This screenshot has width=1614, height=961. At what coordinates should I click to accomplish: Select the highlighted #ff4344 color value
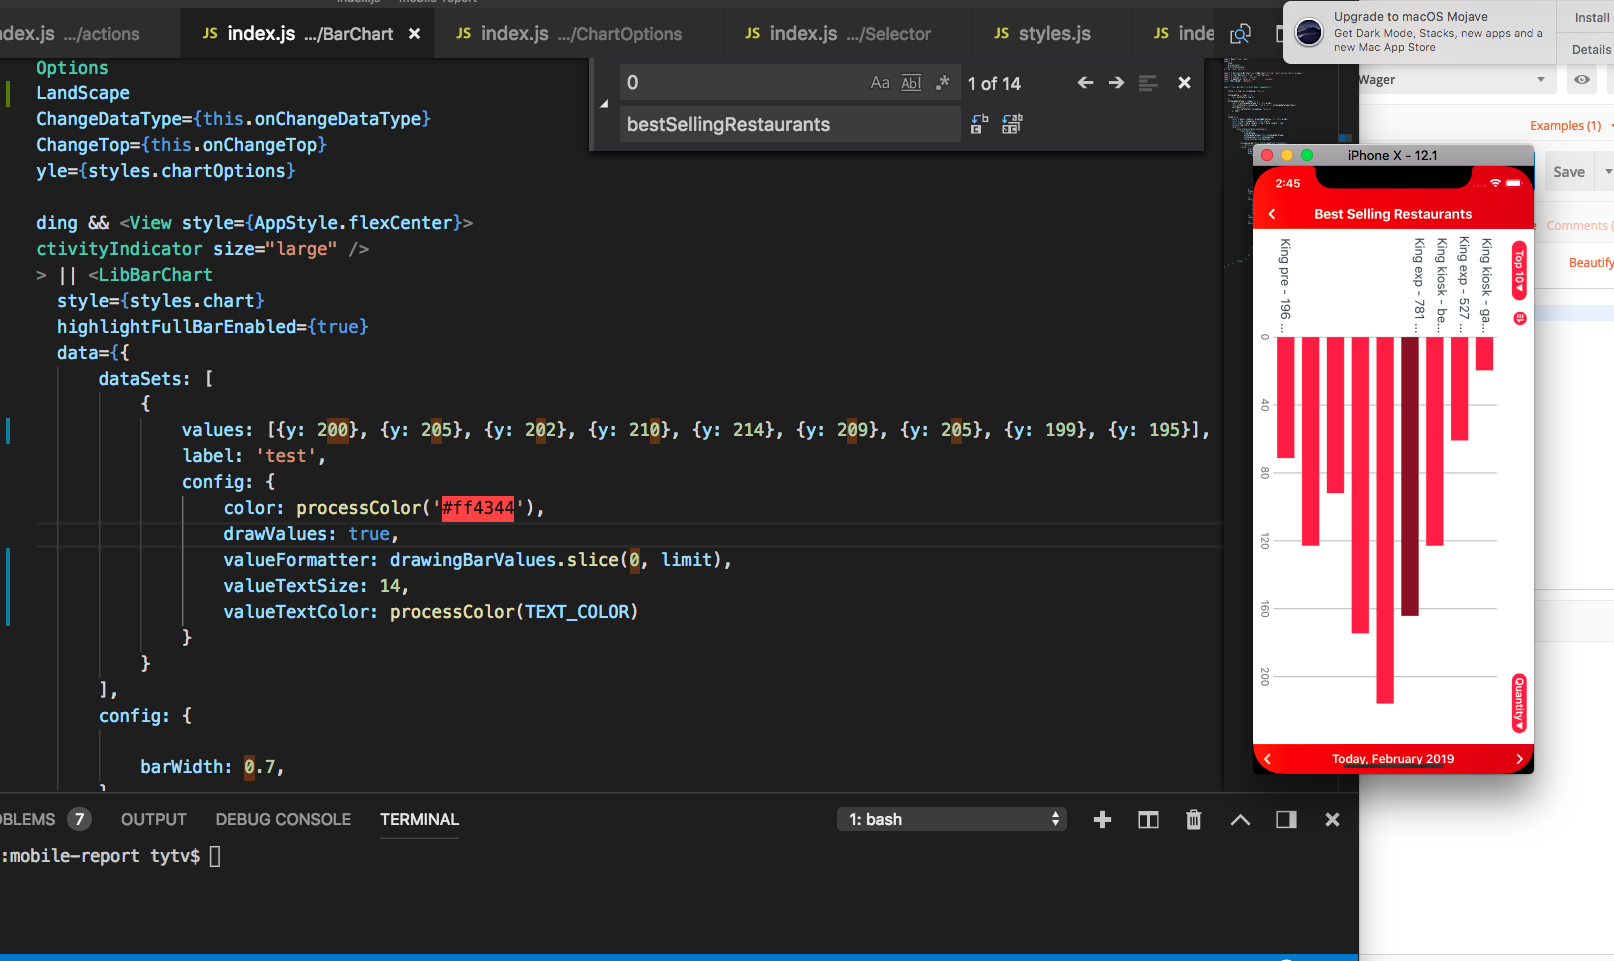(477, 508)
